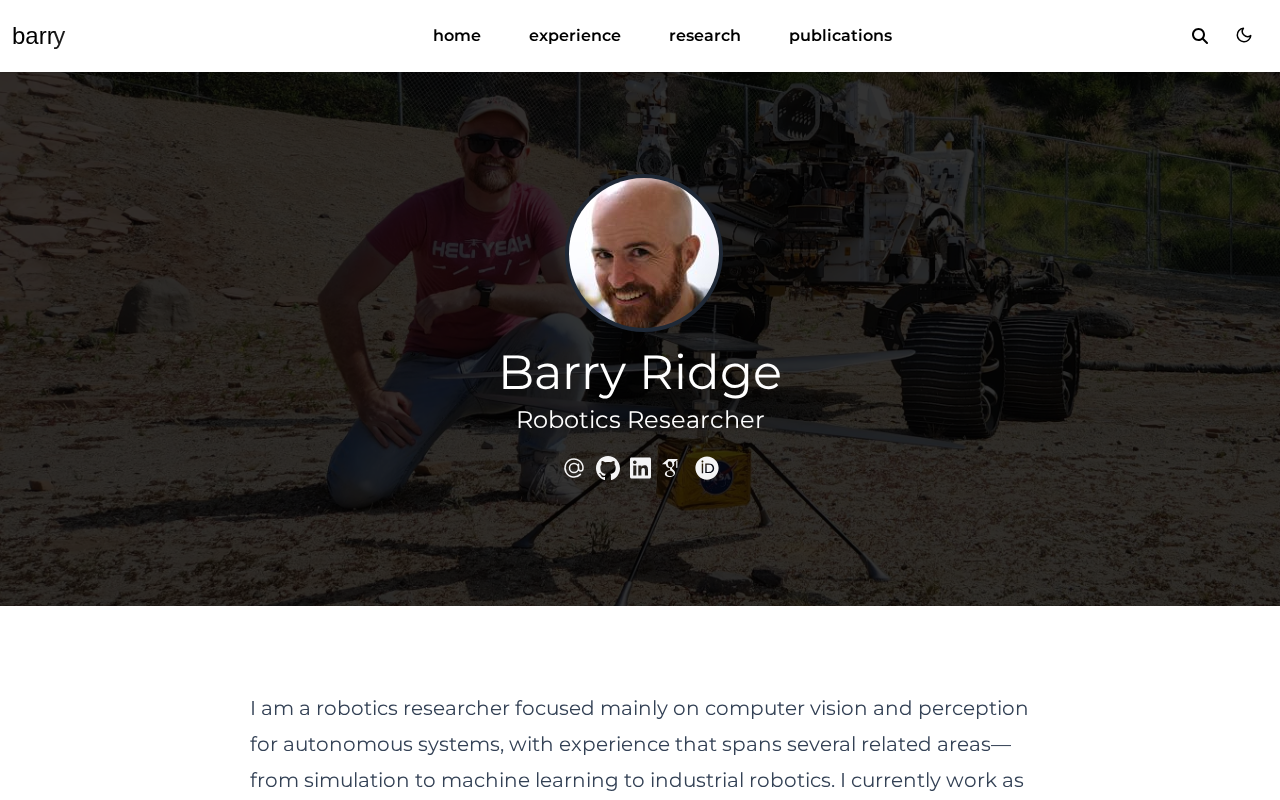Viewport: 1280px width, 800px height.
Task: Click the "Barry Ridge" name heading
Action: [640, 372]
